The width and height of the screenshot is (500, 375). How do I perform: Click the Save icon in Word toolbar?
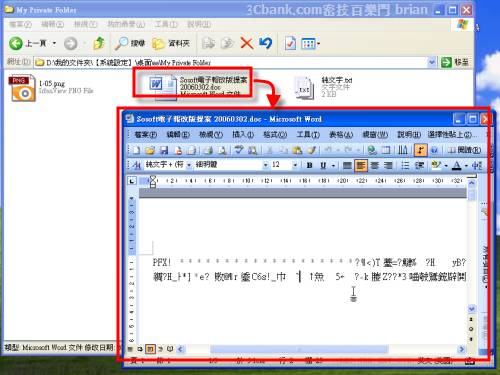pyautogui.click(x=164, y=150)
